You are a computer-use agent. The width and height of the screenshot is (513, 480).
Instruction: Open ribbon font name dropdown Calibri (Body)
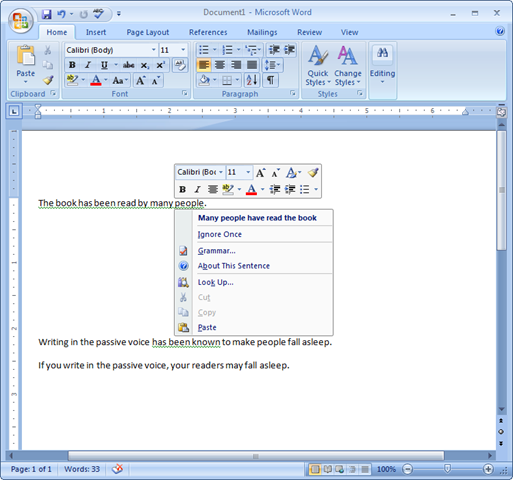click(x=153, y=50)
